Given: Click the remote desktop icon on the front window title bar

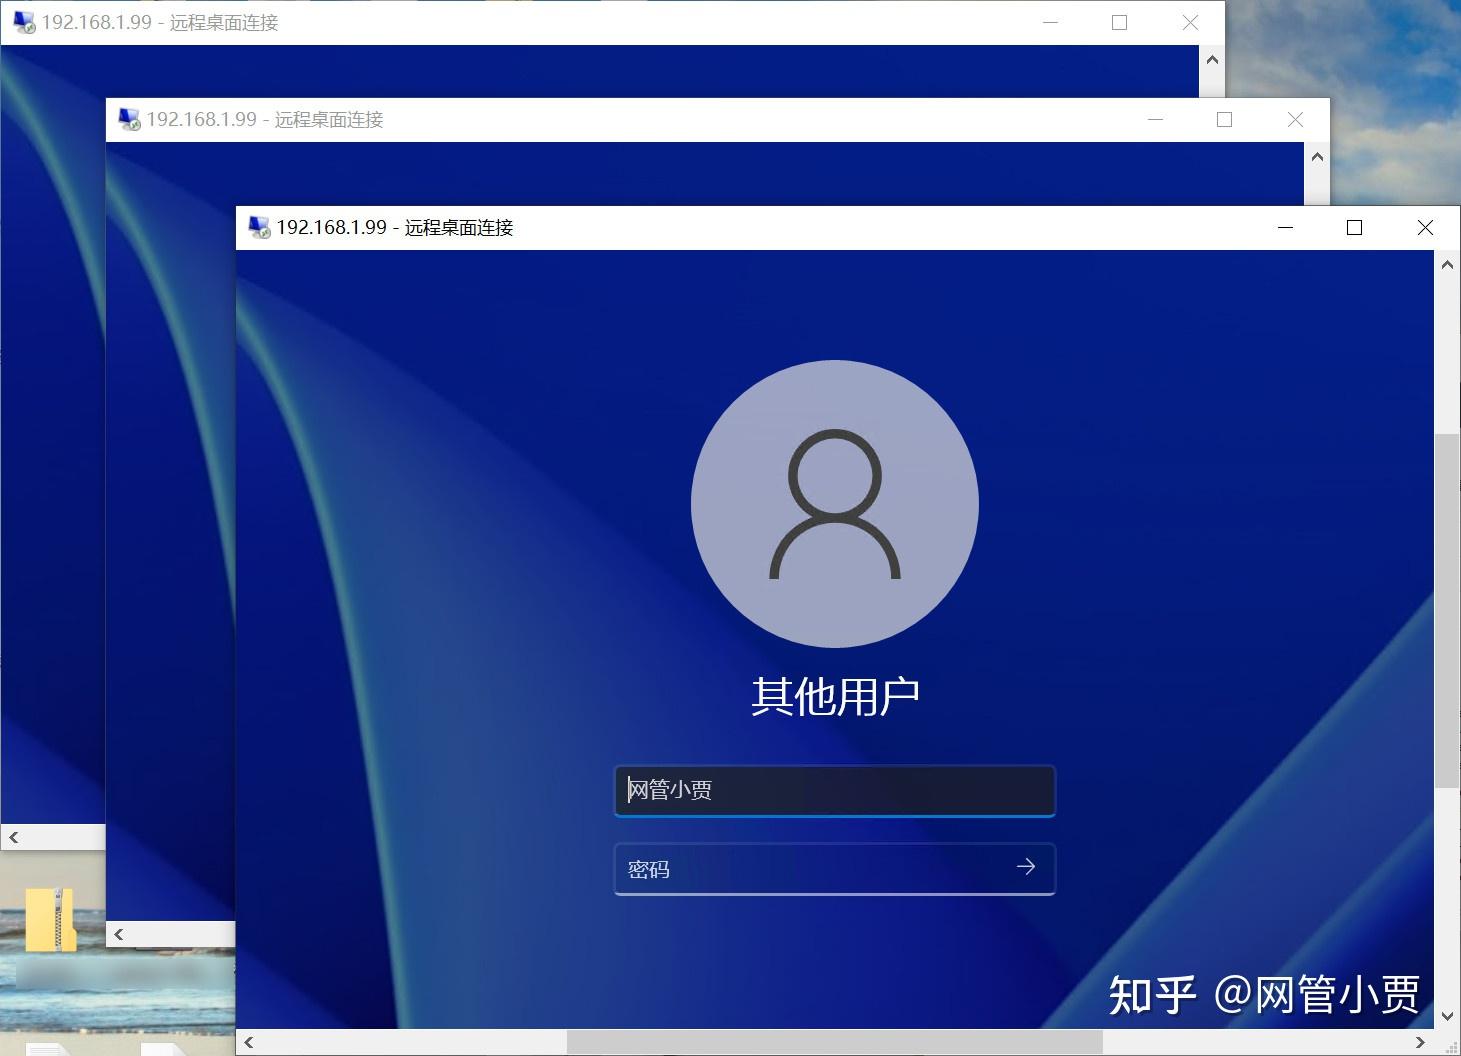Looking at the screenshot, I should (258, 227).
